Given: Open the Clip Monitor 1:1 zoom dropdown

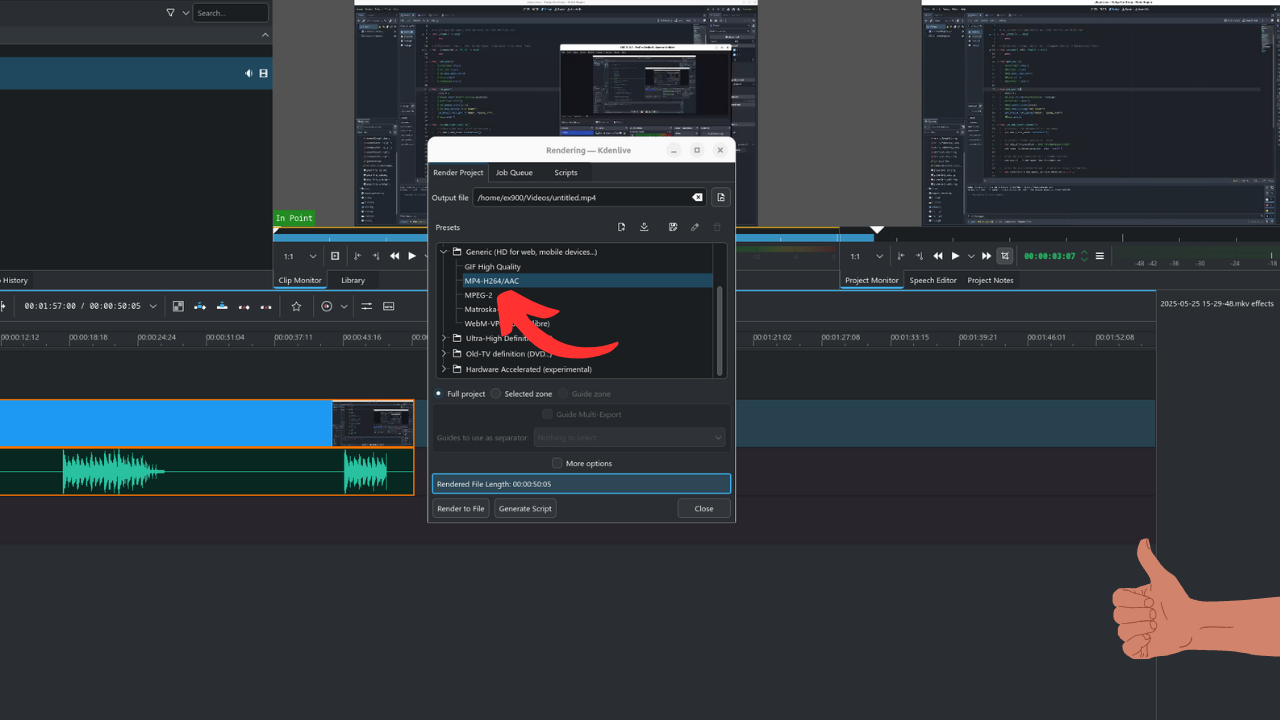Looking at the screenshot, I should [298, 257].
